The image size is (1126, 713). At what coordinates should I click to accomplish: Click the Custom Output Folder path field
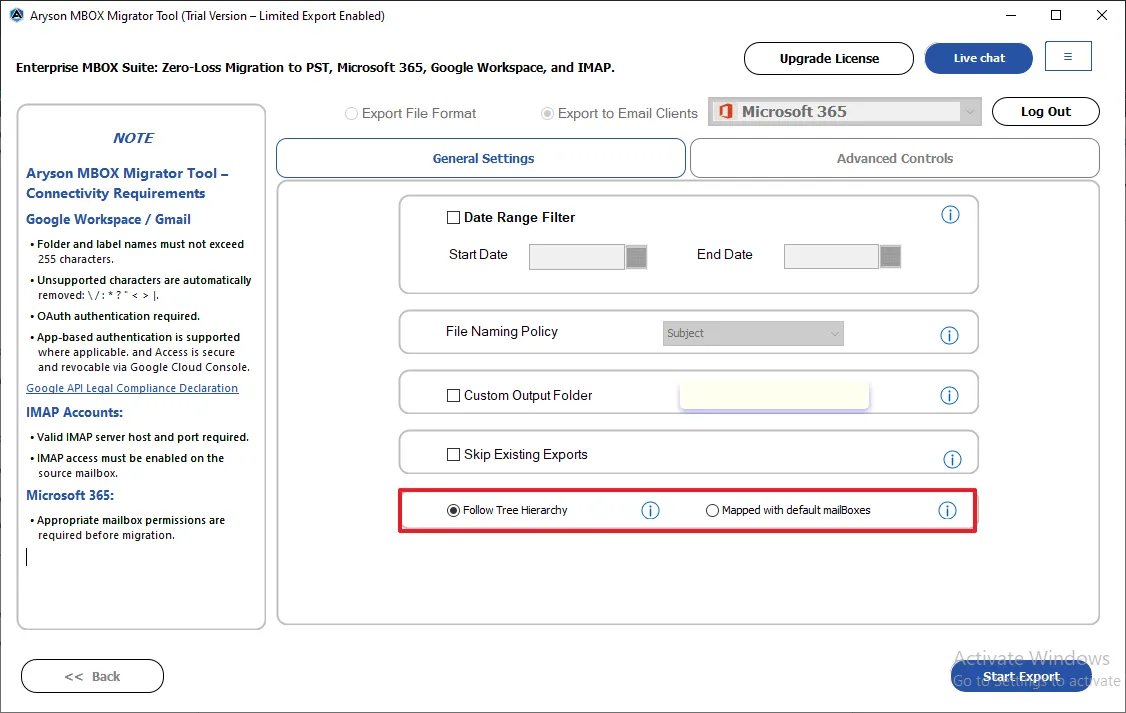(774, 396)
